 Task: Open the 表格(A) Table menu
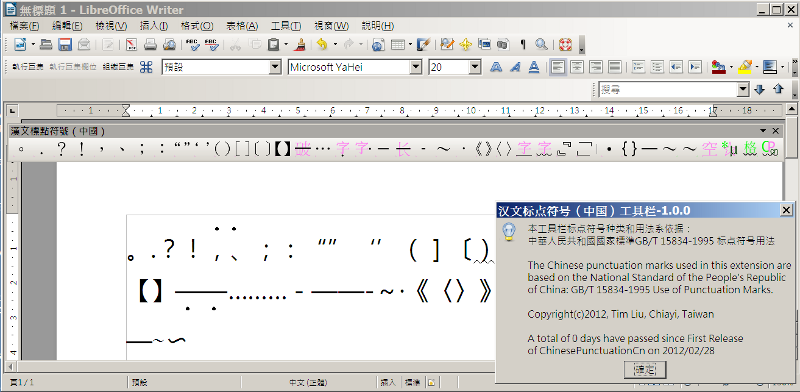click(242, 26)
